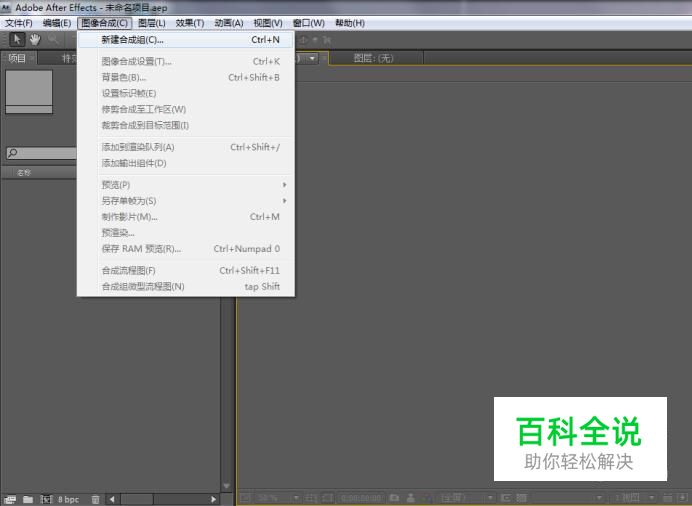Click 合成组微型流程图(N) menu entry
The height and width of the screenshot is (506, 692).
[x=186, y=286]
